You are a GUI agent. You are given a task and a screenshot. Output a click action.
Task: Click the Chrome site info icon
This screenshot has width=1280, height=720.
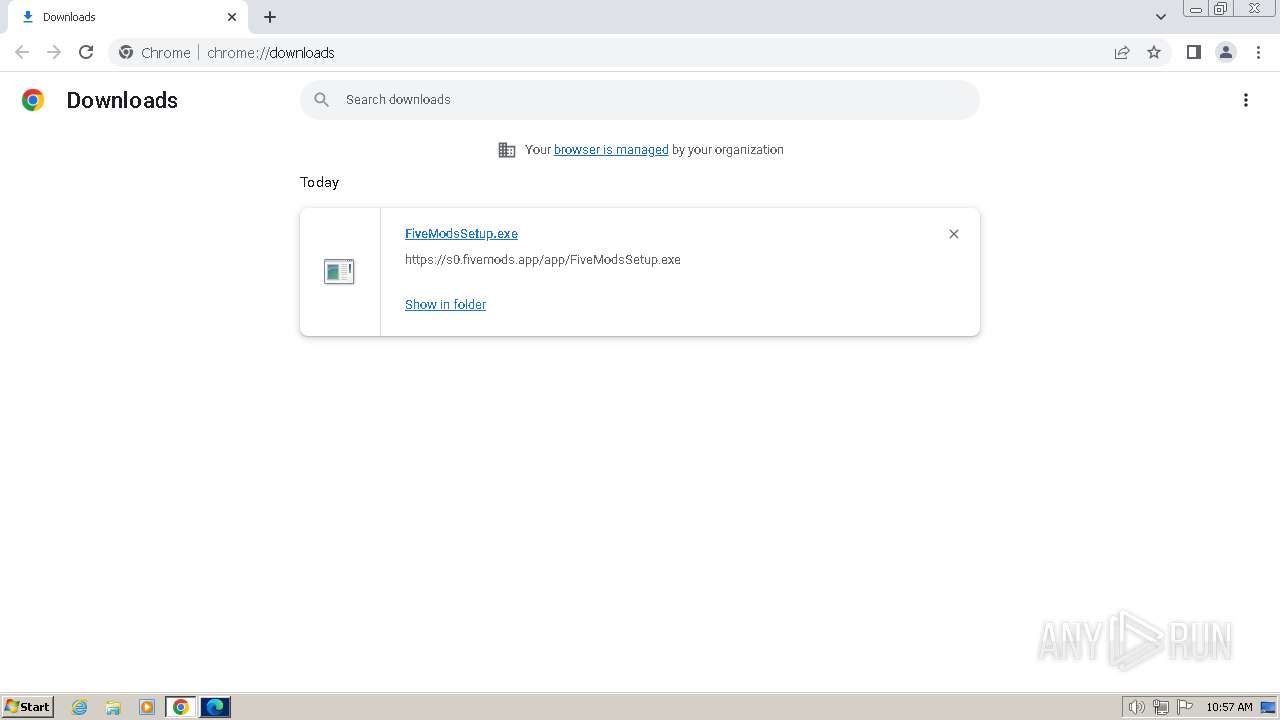pyautogui.click(x=126, y=53)
